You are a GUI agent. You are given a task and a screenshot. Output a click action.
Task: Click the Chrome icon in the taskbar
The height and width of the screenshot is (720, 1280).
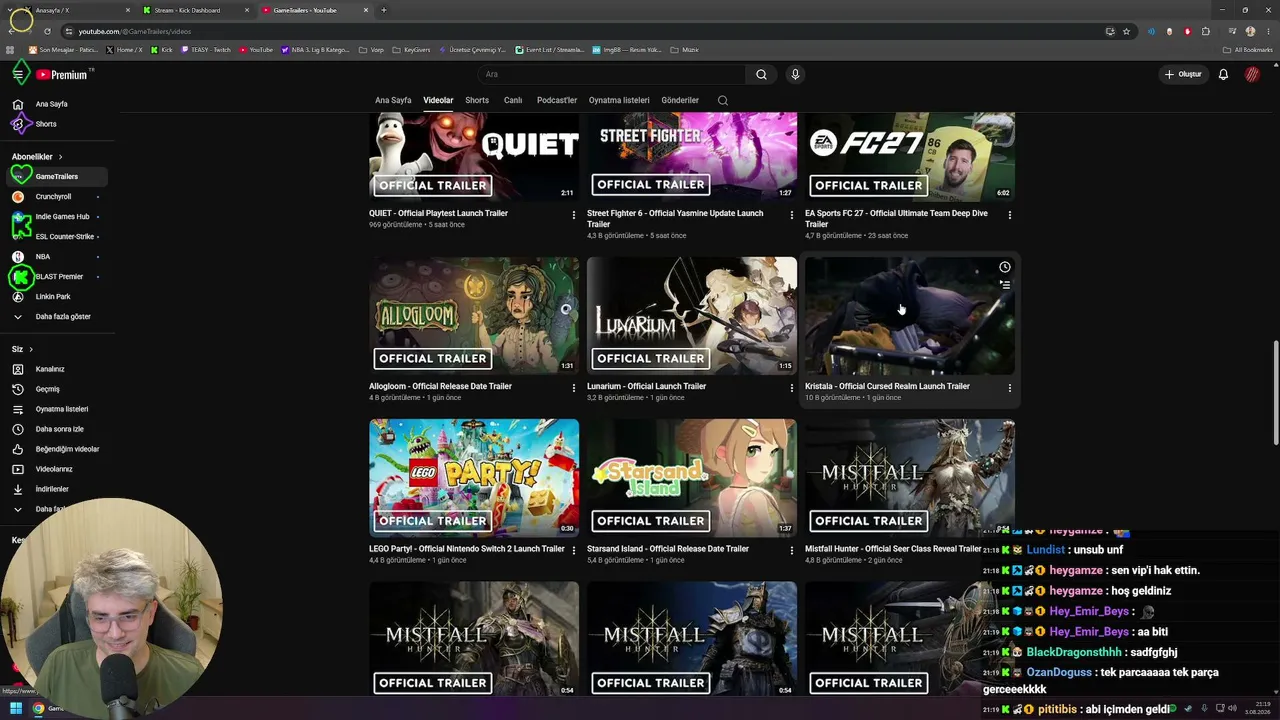click(x=39, y=709)
